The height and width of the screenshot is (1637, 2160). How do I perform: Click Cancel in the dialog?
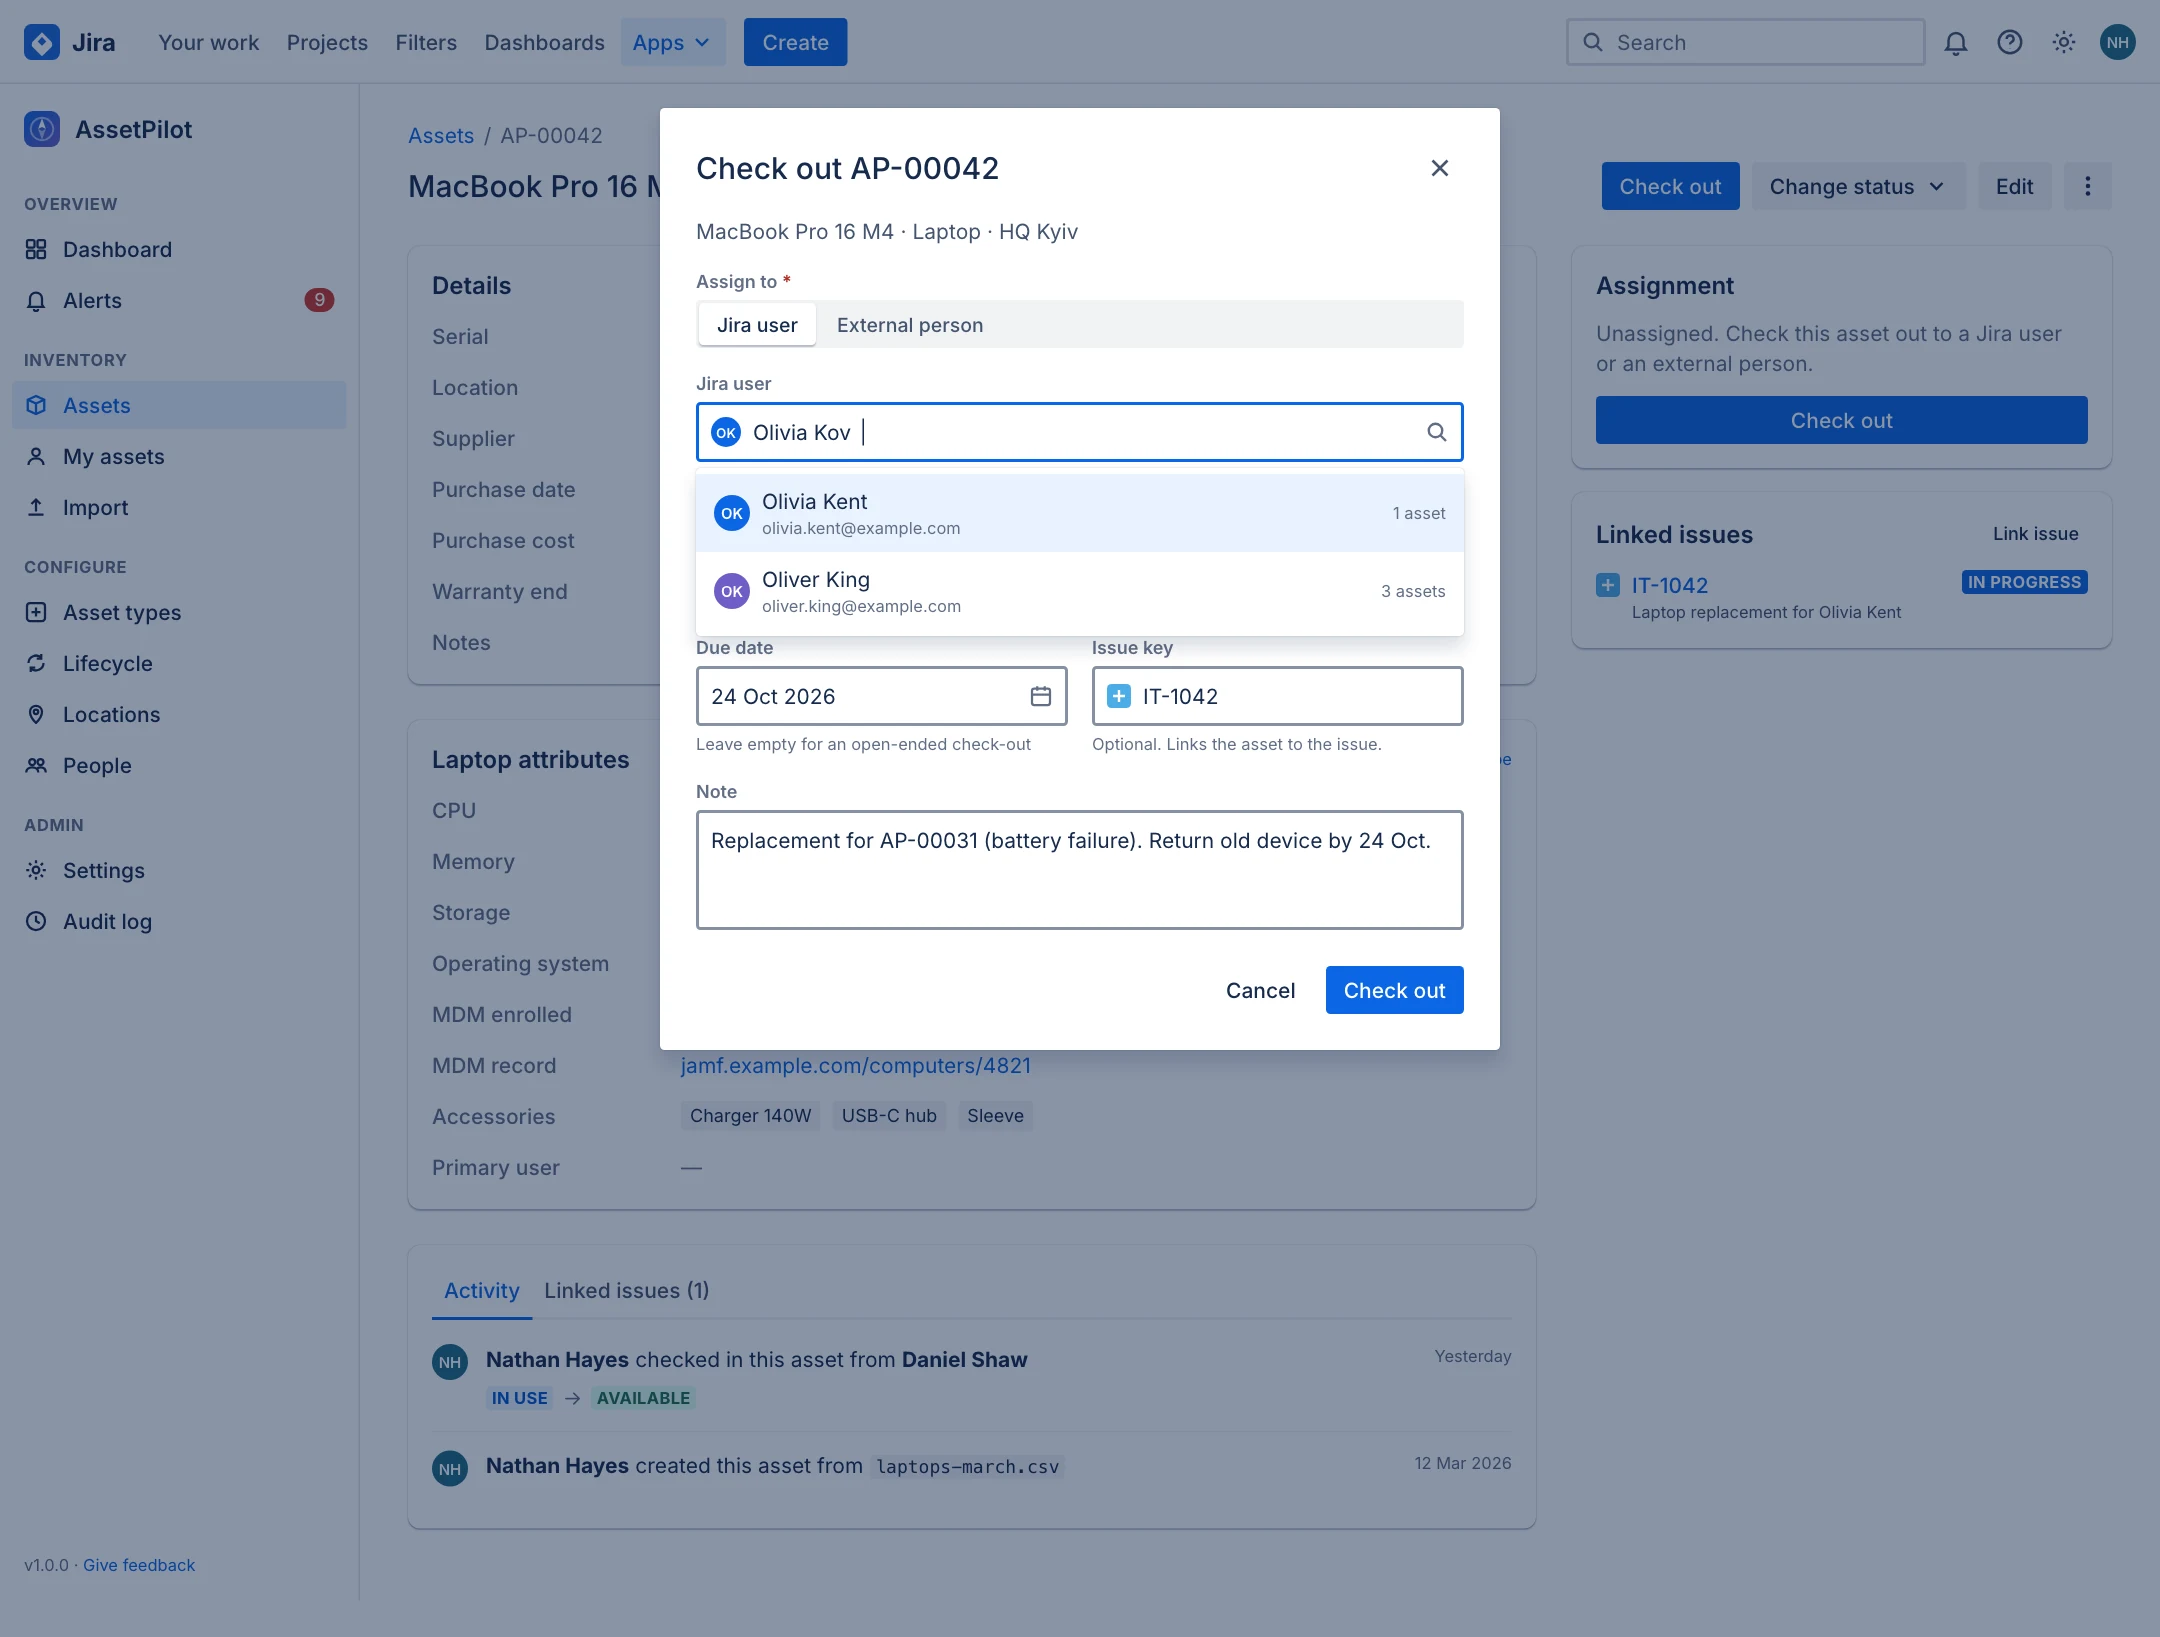[1260, 990]
